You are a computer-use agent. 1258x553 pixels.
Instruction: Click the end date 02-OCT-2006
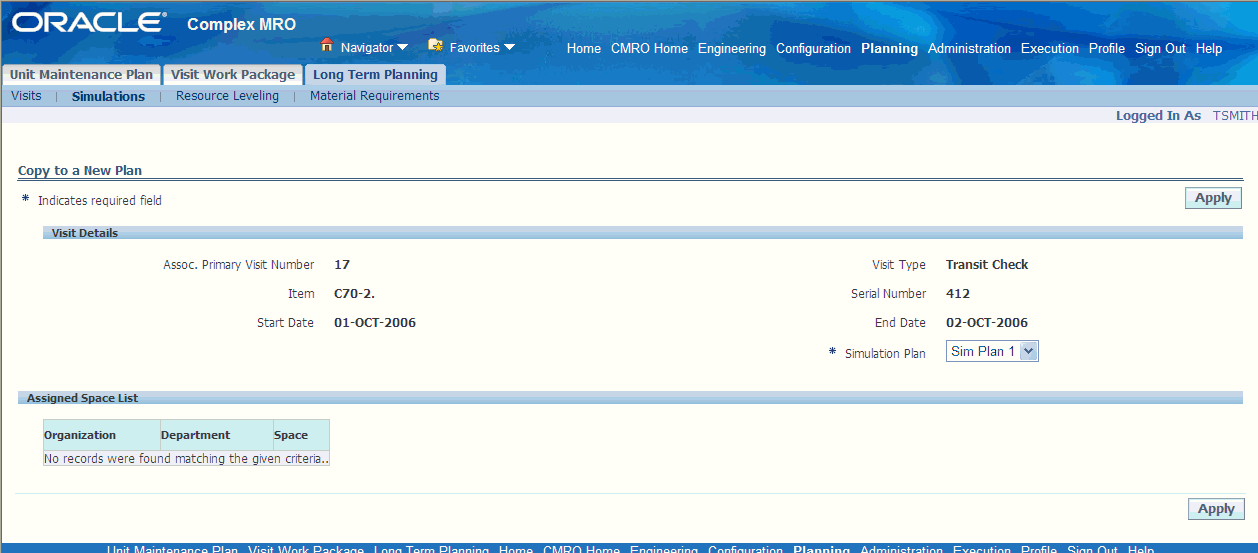(987, 323)
